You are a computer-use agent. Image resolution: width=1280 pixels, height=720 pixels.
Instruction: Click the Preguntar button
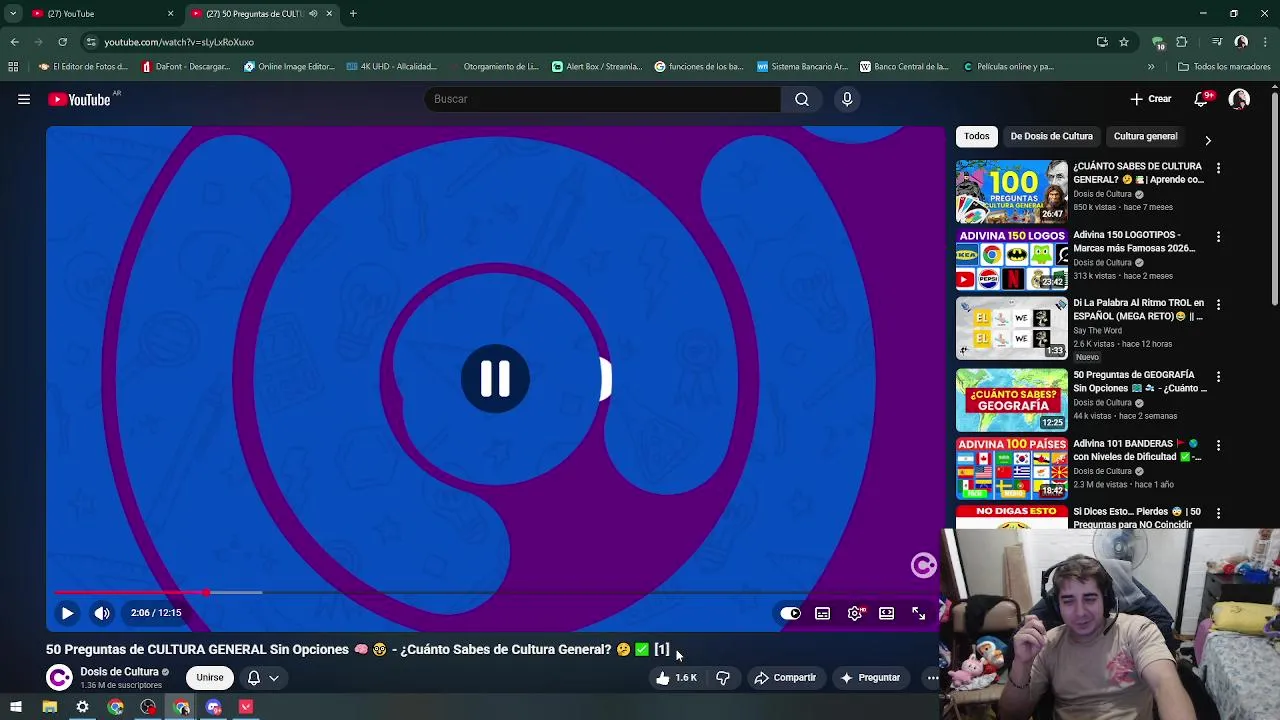click(x=870, y=678)
